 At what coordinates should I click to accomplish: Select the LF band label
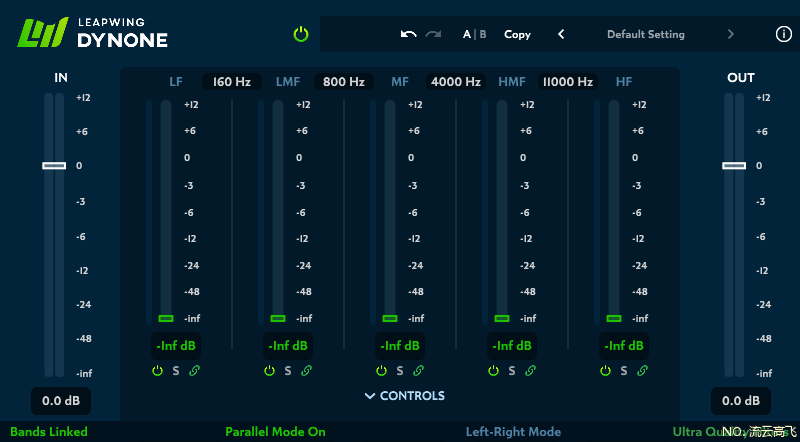click(176, 82)
